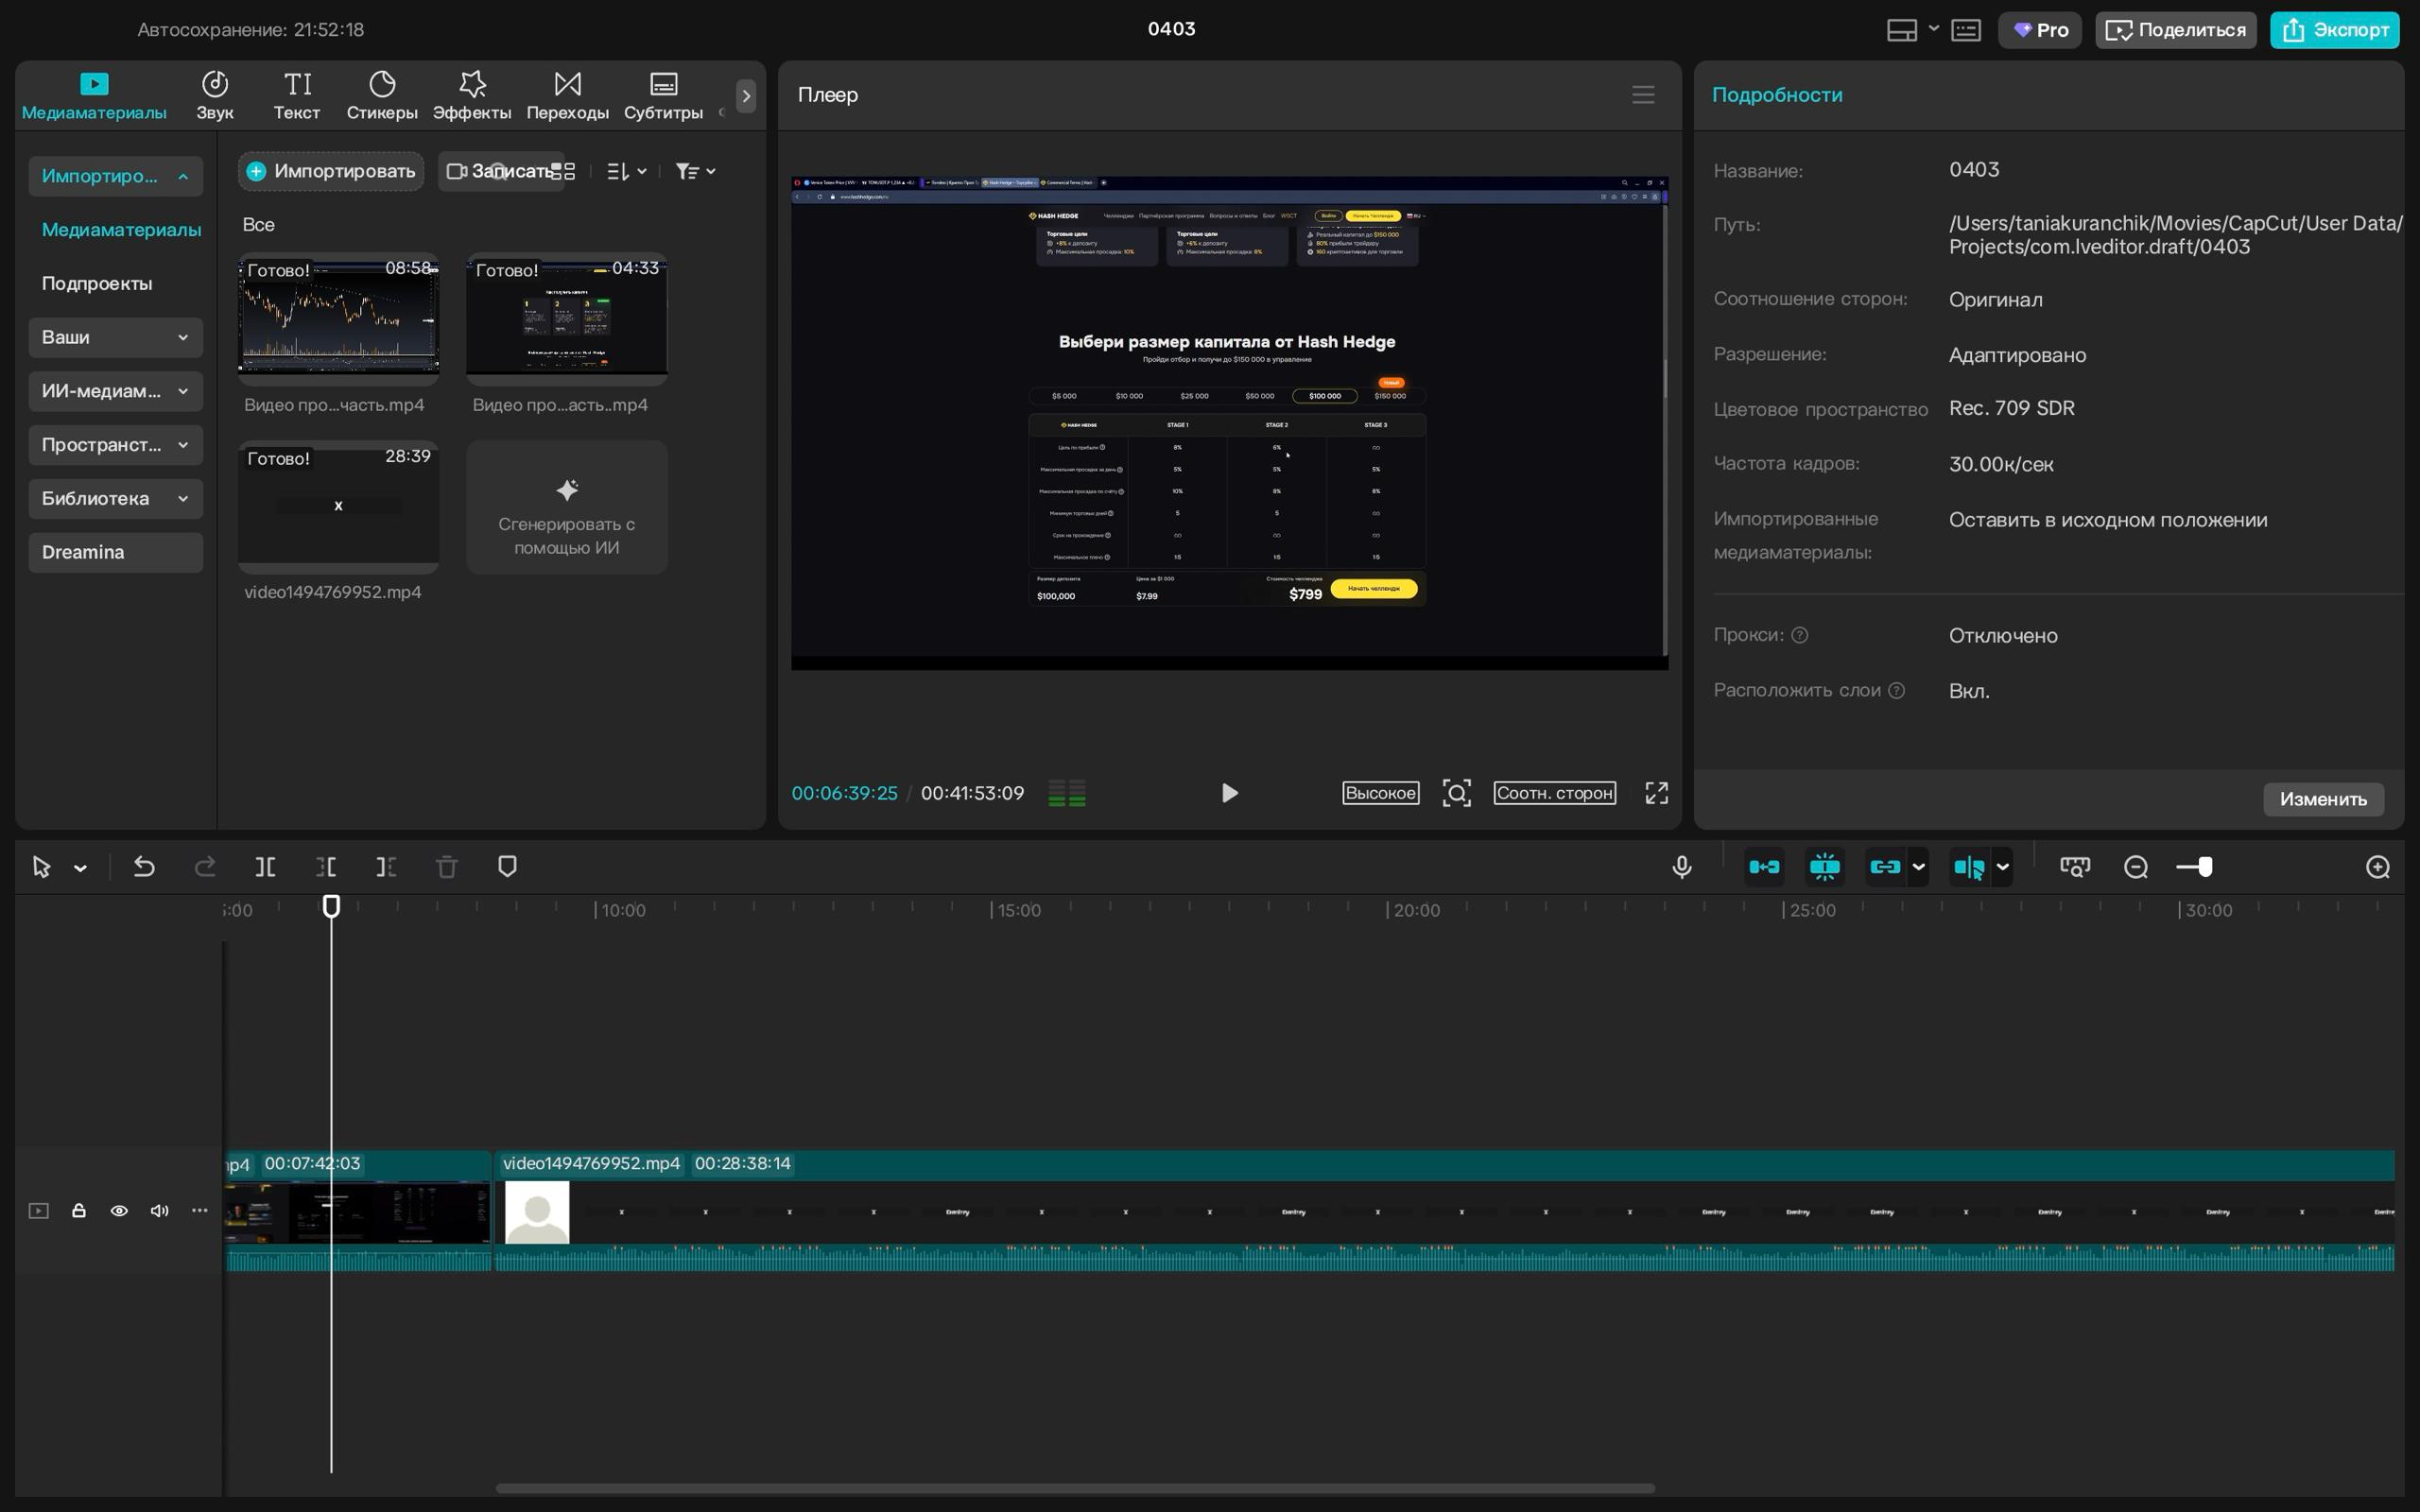Open the selection tool dropdown arrow
Screen dimensions: 2420x1512
[x=81, y=868]
